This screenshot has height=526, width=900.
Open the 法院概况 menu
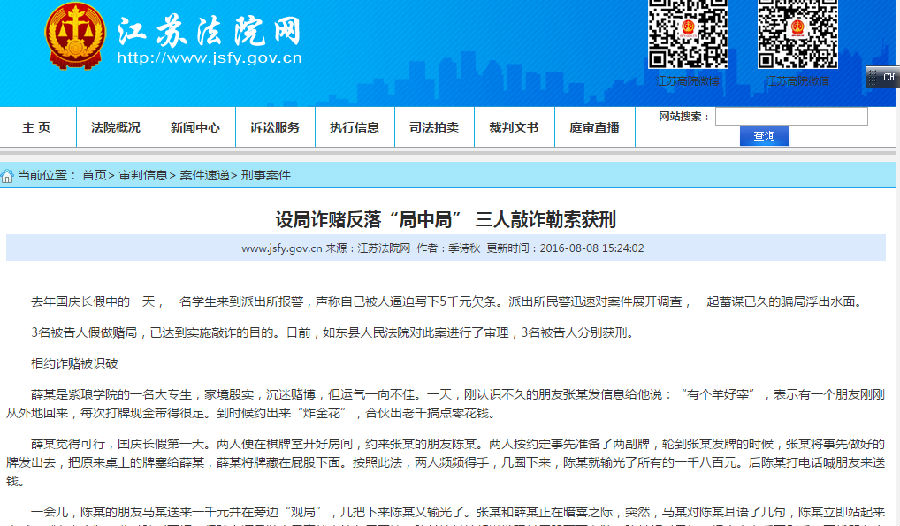pyautogui.click(x=116, y=128)
